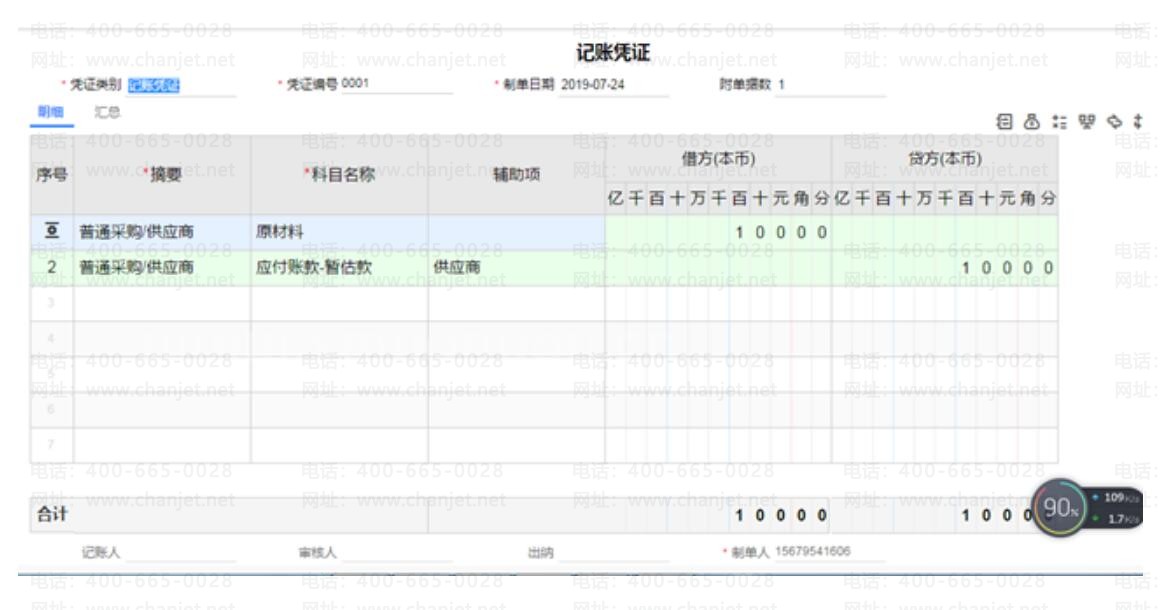Image resolution: width=1163 pixels, height=610 pixels.
Task: Select the 原材料 account cell
Action: 339,232
